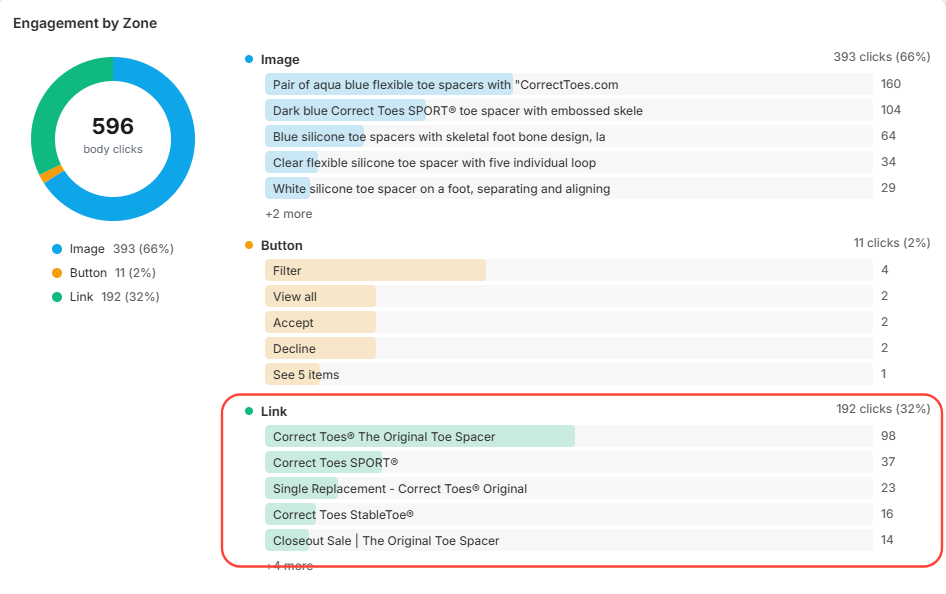
Task: Click the '596 body clicks' center label
Action: pyautogui.click(x=113, y=135)
